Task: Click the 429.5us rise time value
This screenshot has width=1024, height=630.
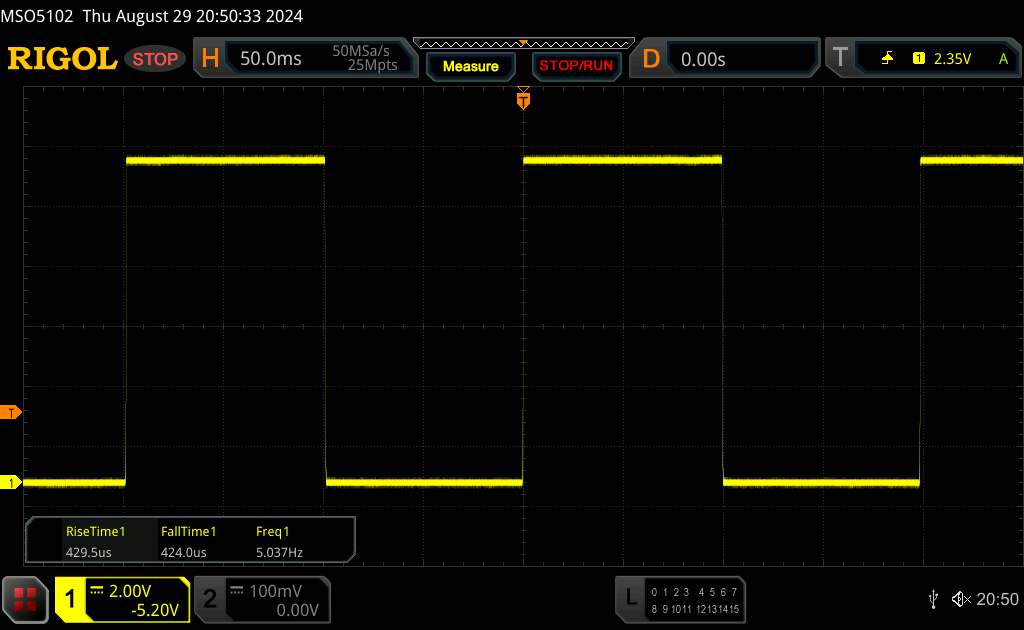Action: (88, 552)
